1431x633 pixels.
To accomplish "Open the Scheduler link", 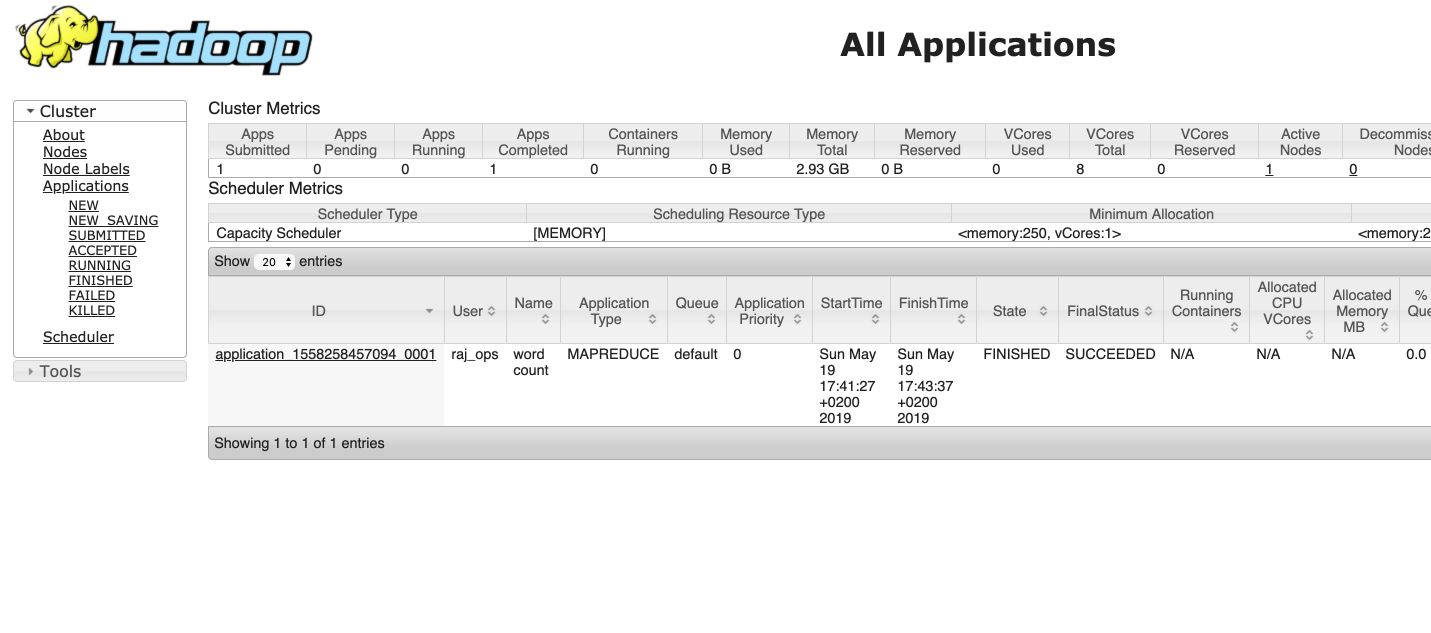I will 78,337.
